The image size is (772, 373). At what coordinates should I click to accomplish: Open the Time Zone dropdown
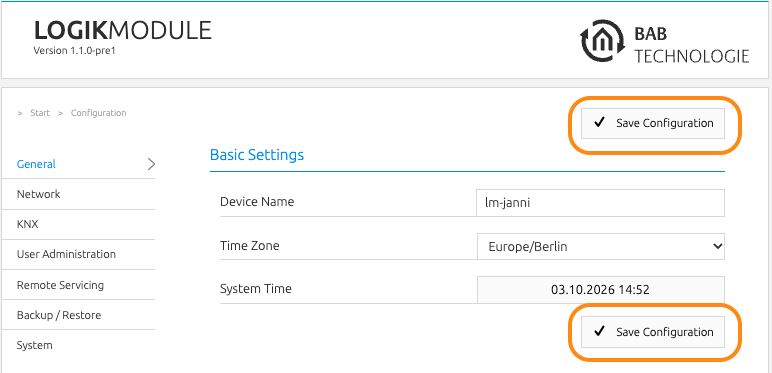click(601, 246)
